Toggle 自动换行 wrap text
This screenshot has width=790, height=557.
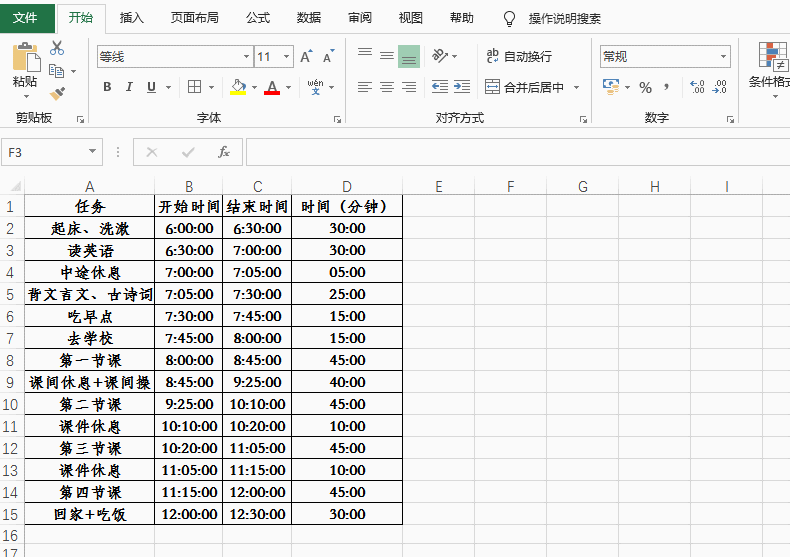tap(519, 56)
